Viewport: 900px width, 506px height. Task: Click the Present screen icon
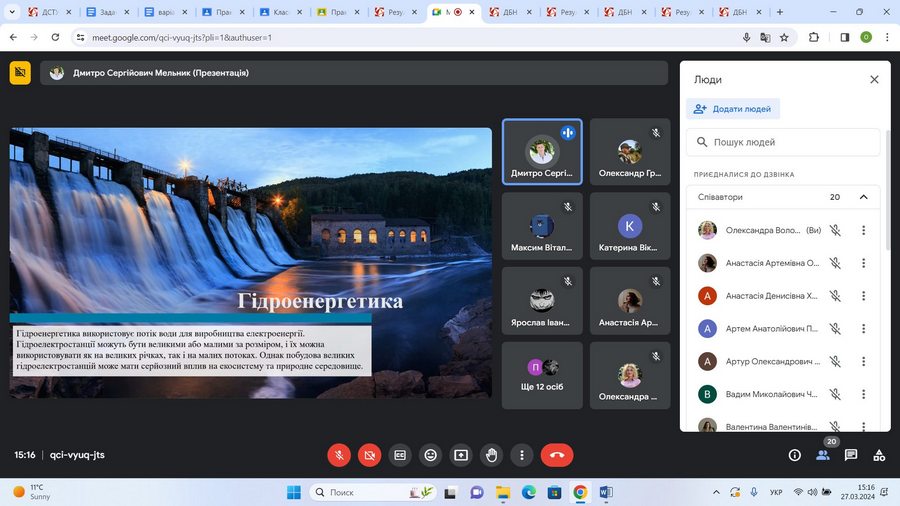[461, 455]
